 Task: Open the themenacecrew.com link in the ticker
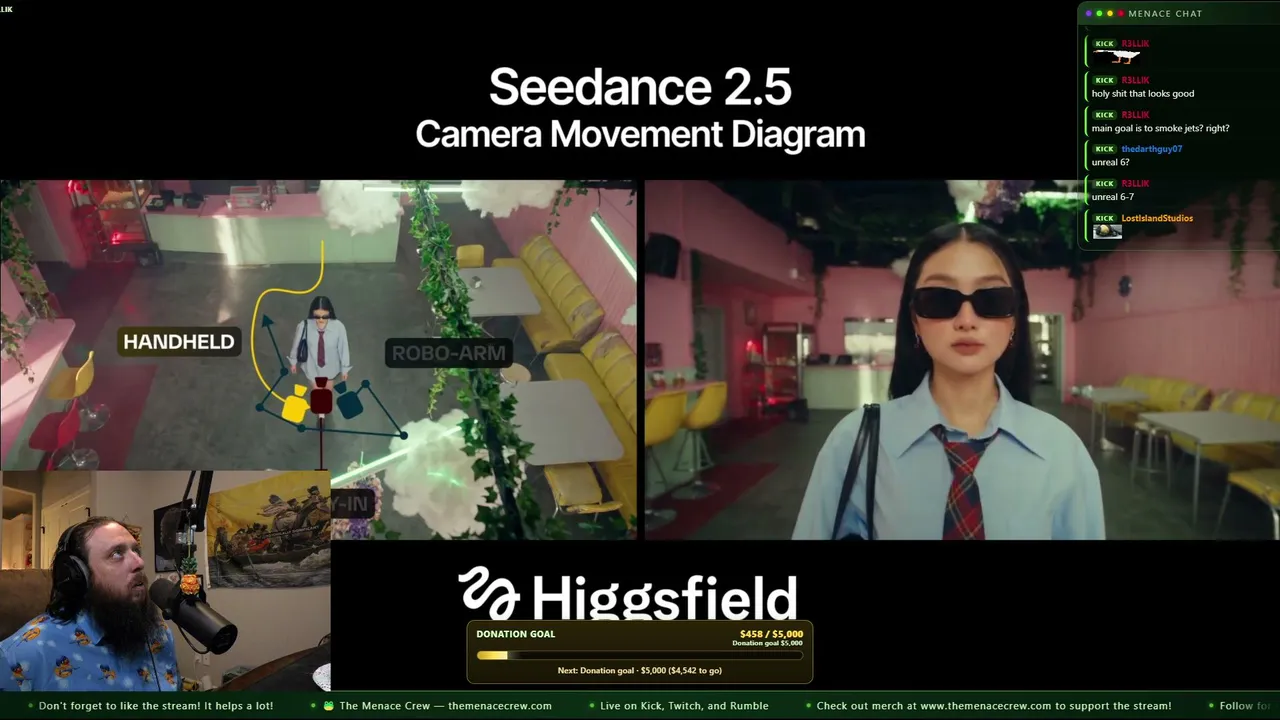pyautogui.click(x=499, y=706)
